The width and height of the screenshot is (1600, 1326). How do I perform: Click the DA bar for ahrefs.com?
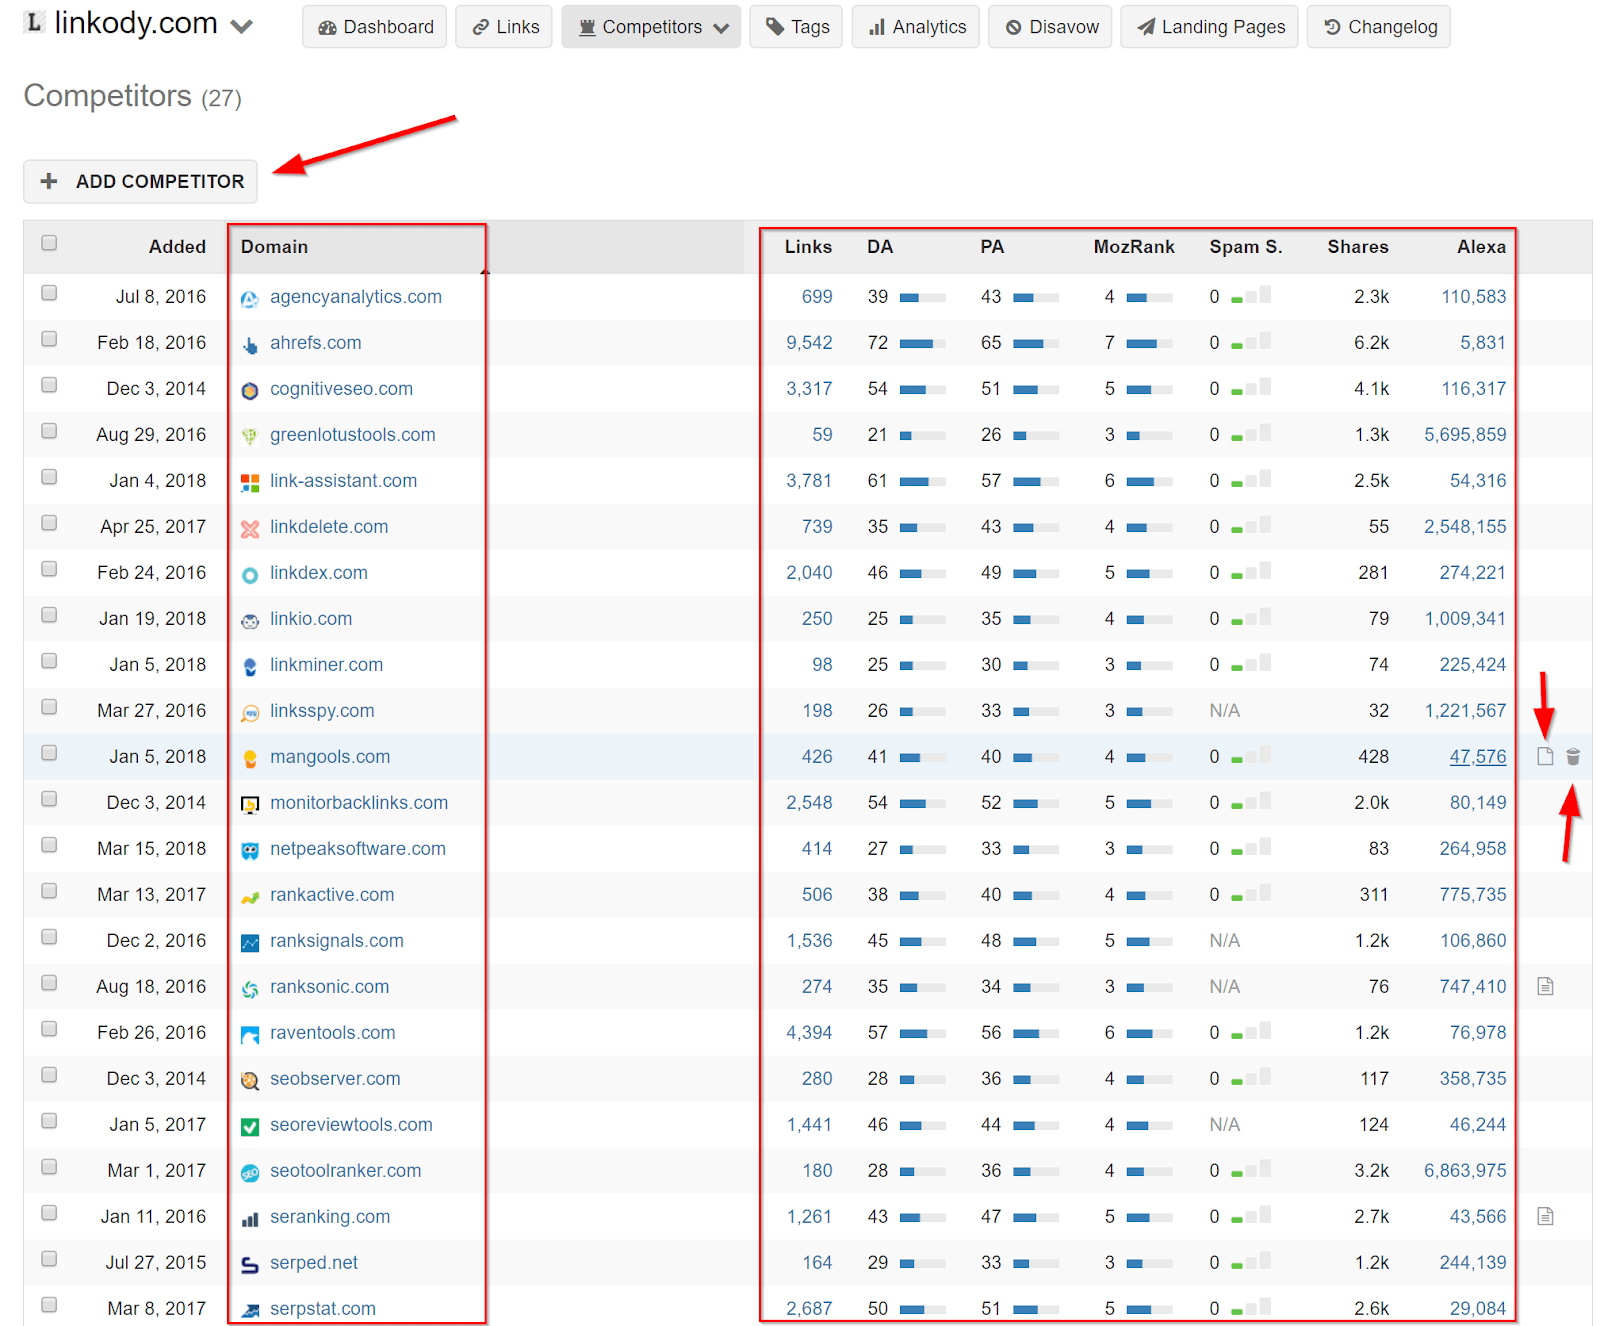tap(921, 343)
